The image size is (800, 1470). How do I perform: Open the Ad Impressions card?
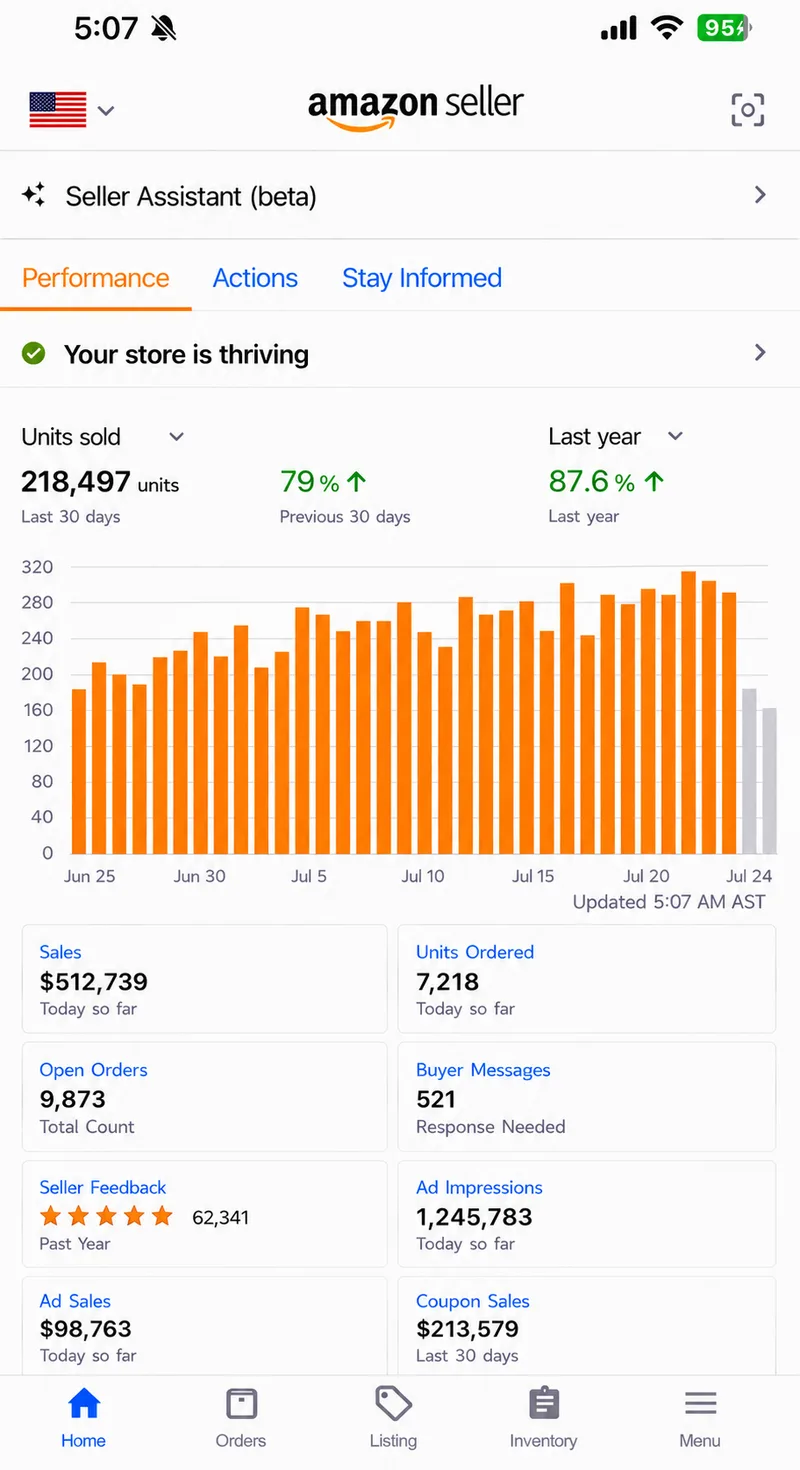(x=586, y=1214)
